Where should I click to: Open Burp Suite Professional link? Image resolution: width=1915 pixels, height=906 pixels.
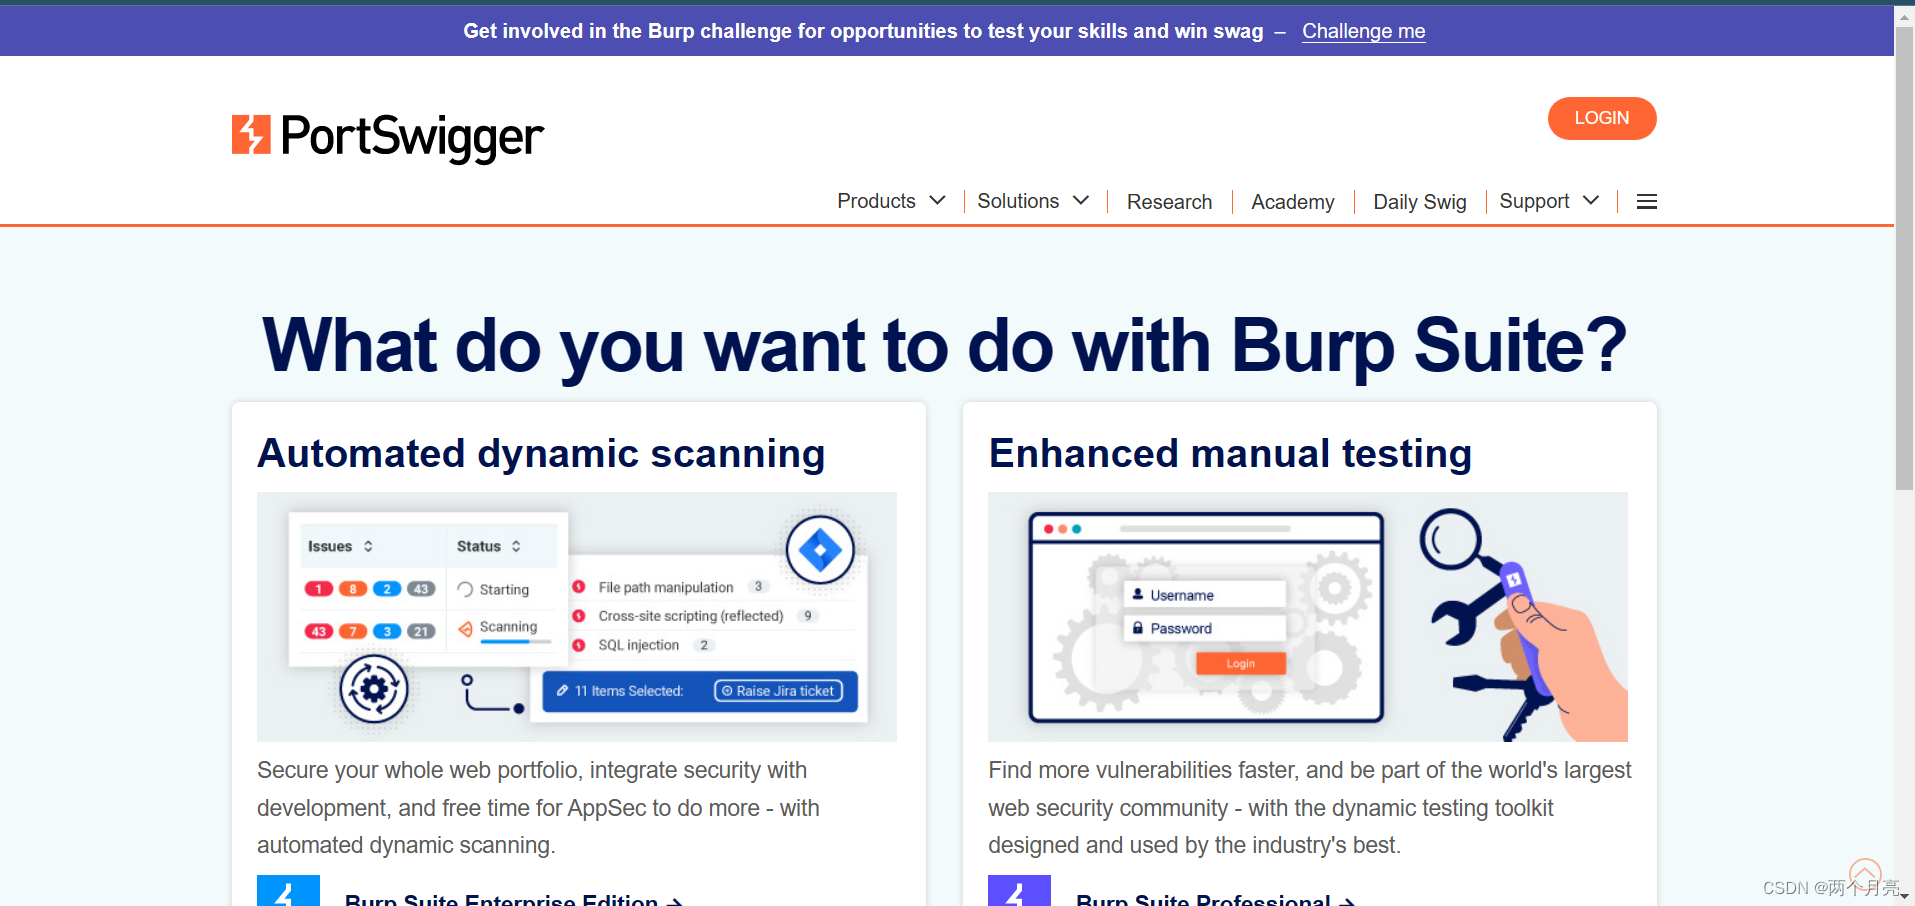click(x=1215, y=899)
